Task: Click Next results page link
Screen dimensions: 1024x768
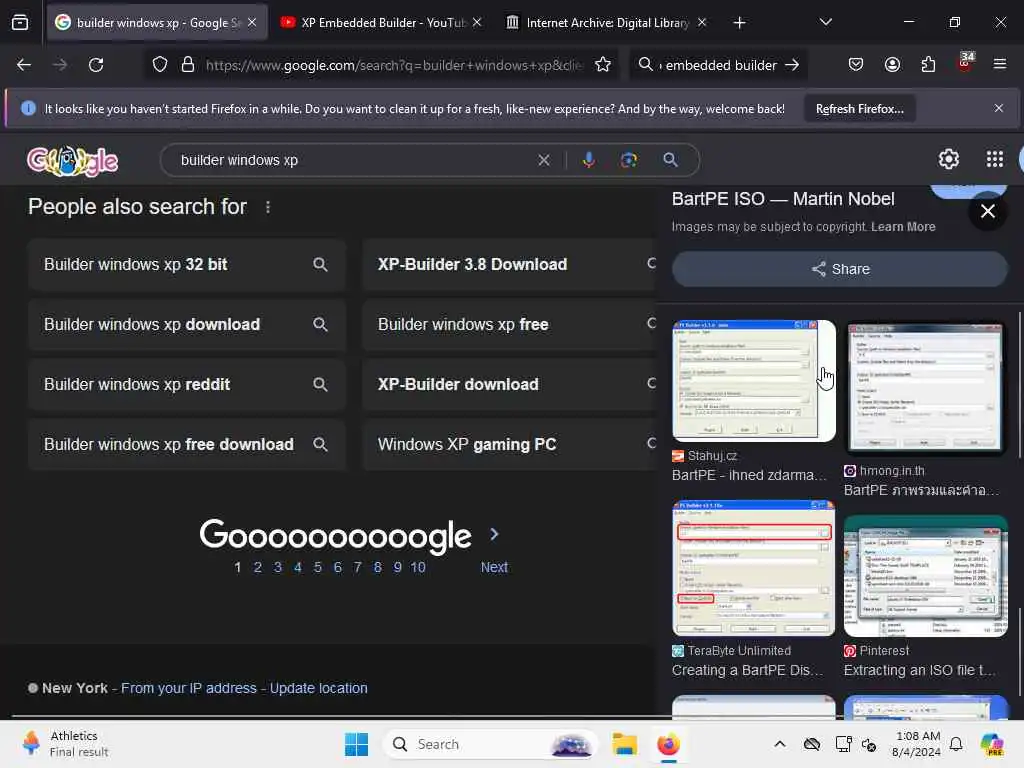Action: (494, 567)
